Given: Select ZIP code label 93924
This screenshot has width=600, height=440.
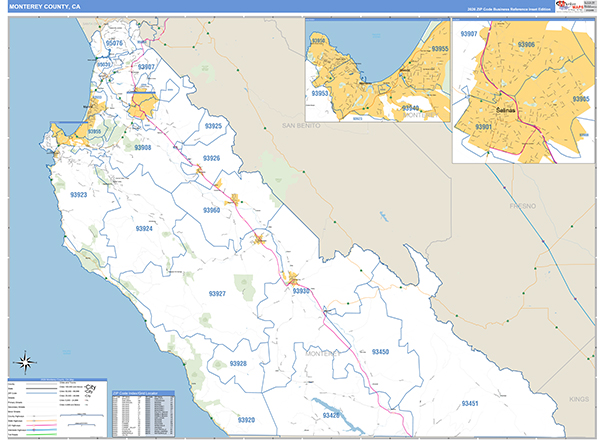Looking at the screenshot, I should [144, 228].
